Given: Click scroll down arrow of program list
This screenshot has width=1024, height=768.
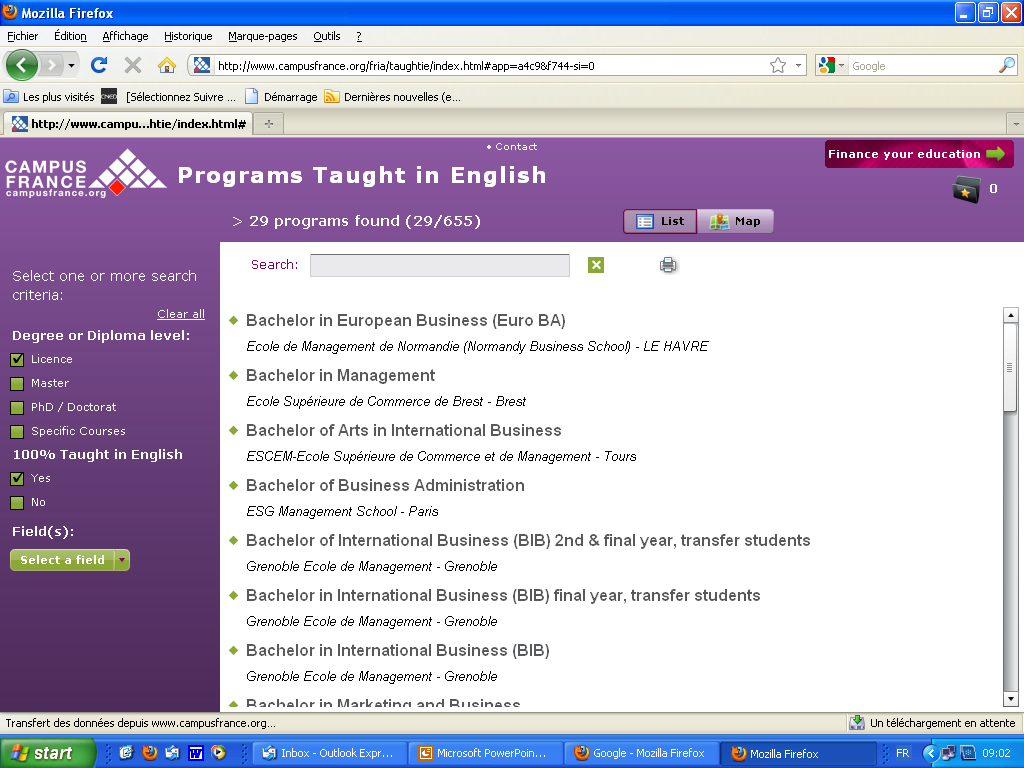Looking at the screenshot, I should [1010, 699].
